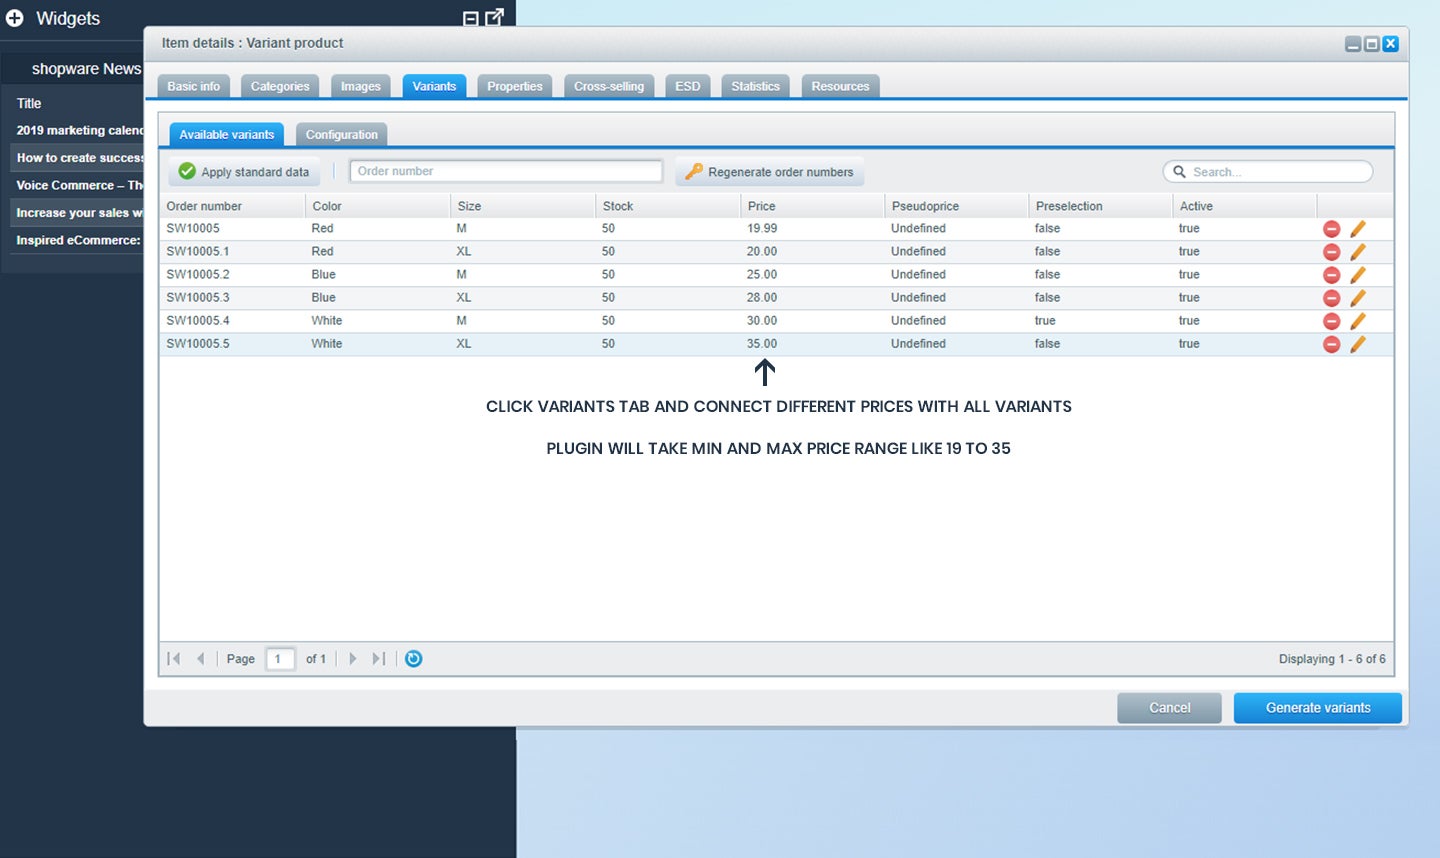Click Regenerate order numbers button
The height and width of the screenshot is (858, 1440).
(x=770, y=172)
